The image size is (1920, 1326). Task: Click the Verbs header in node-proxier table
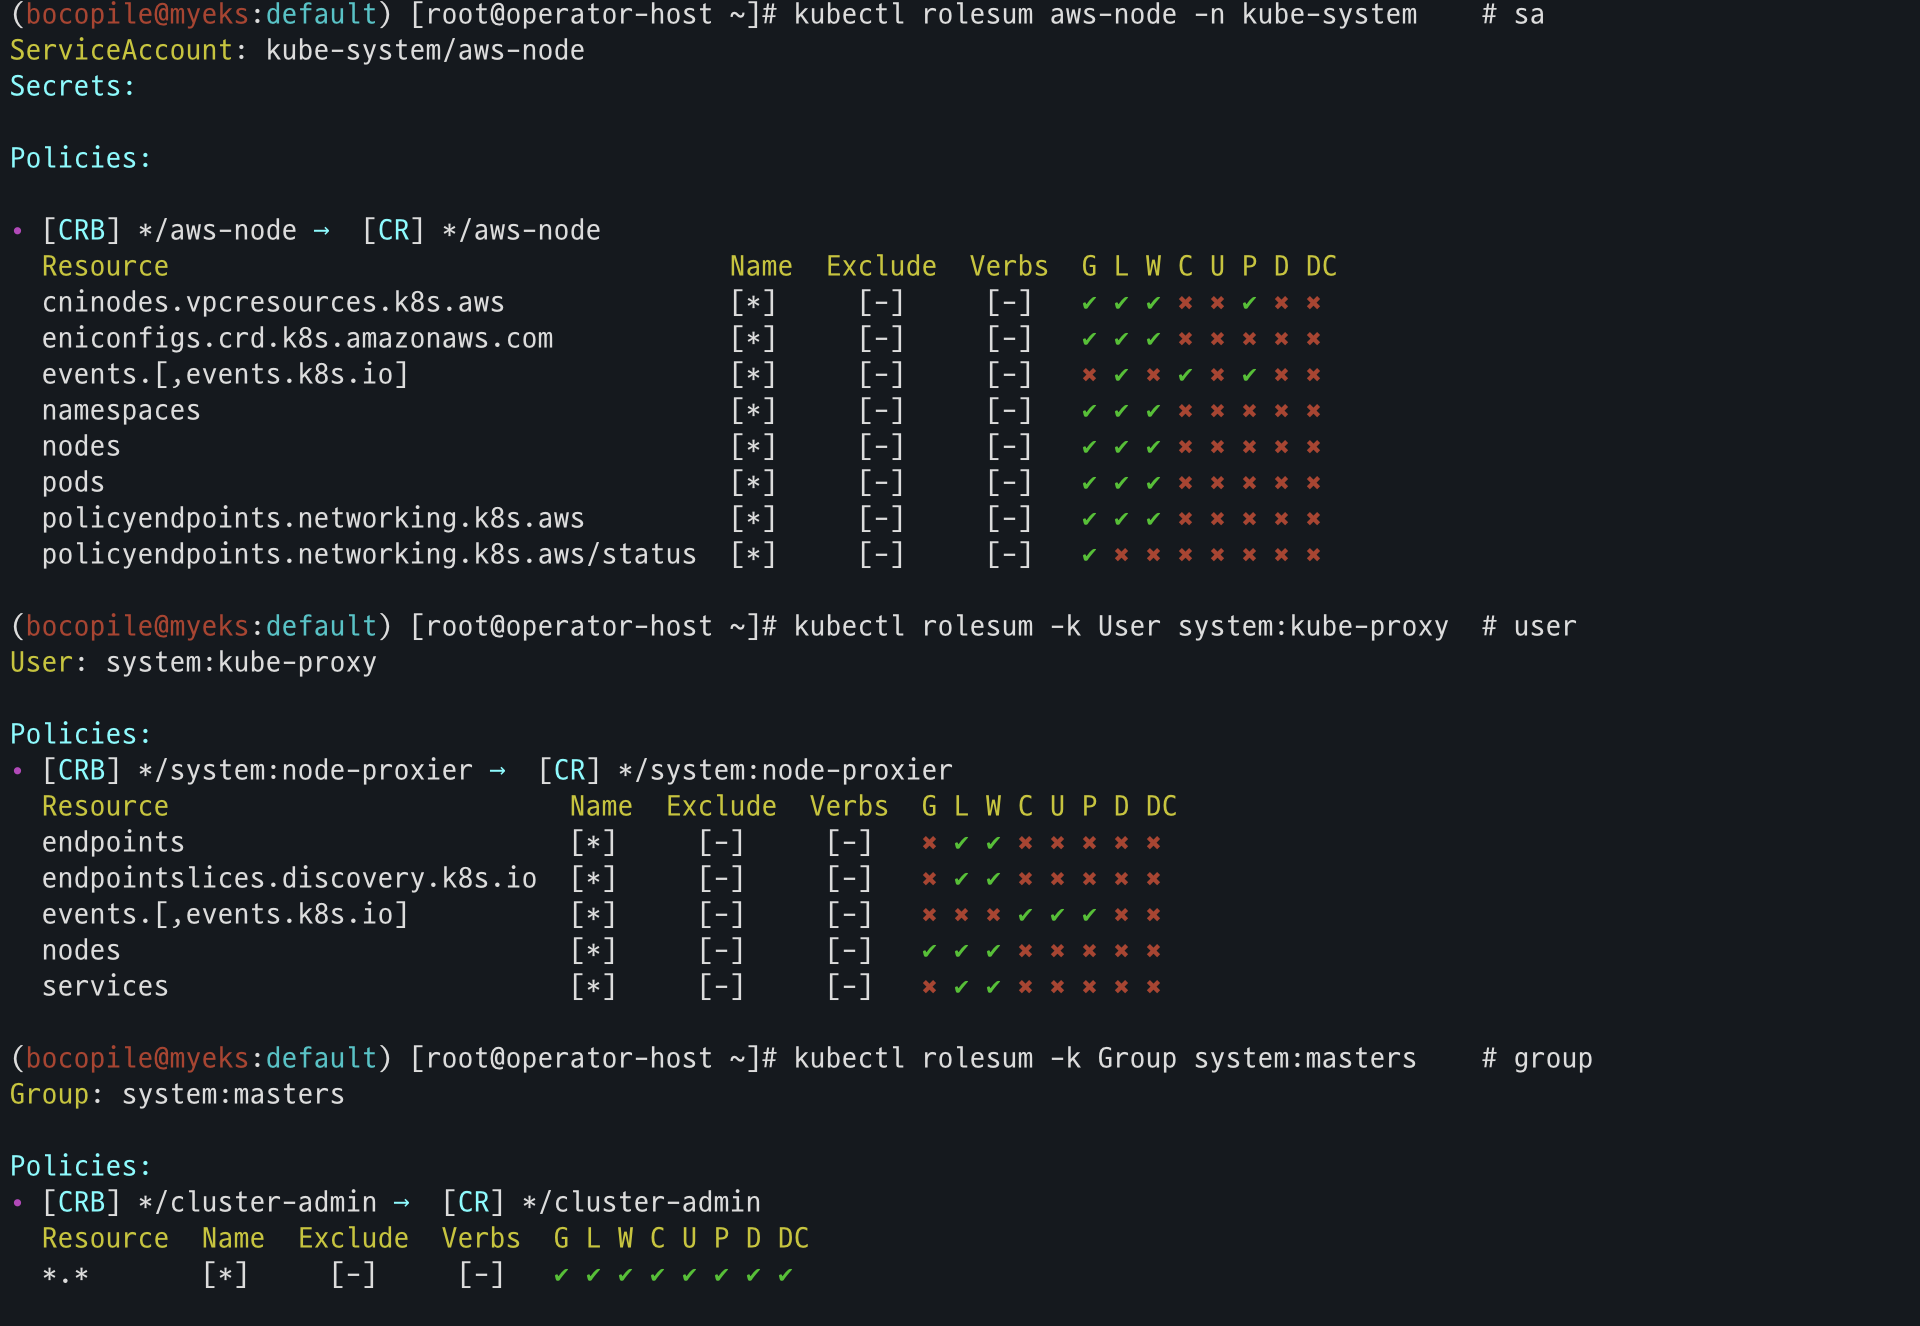click(849, 807)
